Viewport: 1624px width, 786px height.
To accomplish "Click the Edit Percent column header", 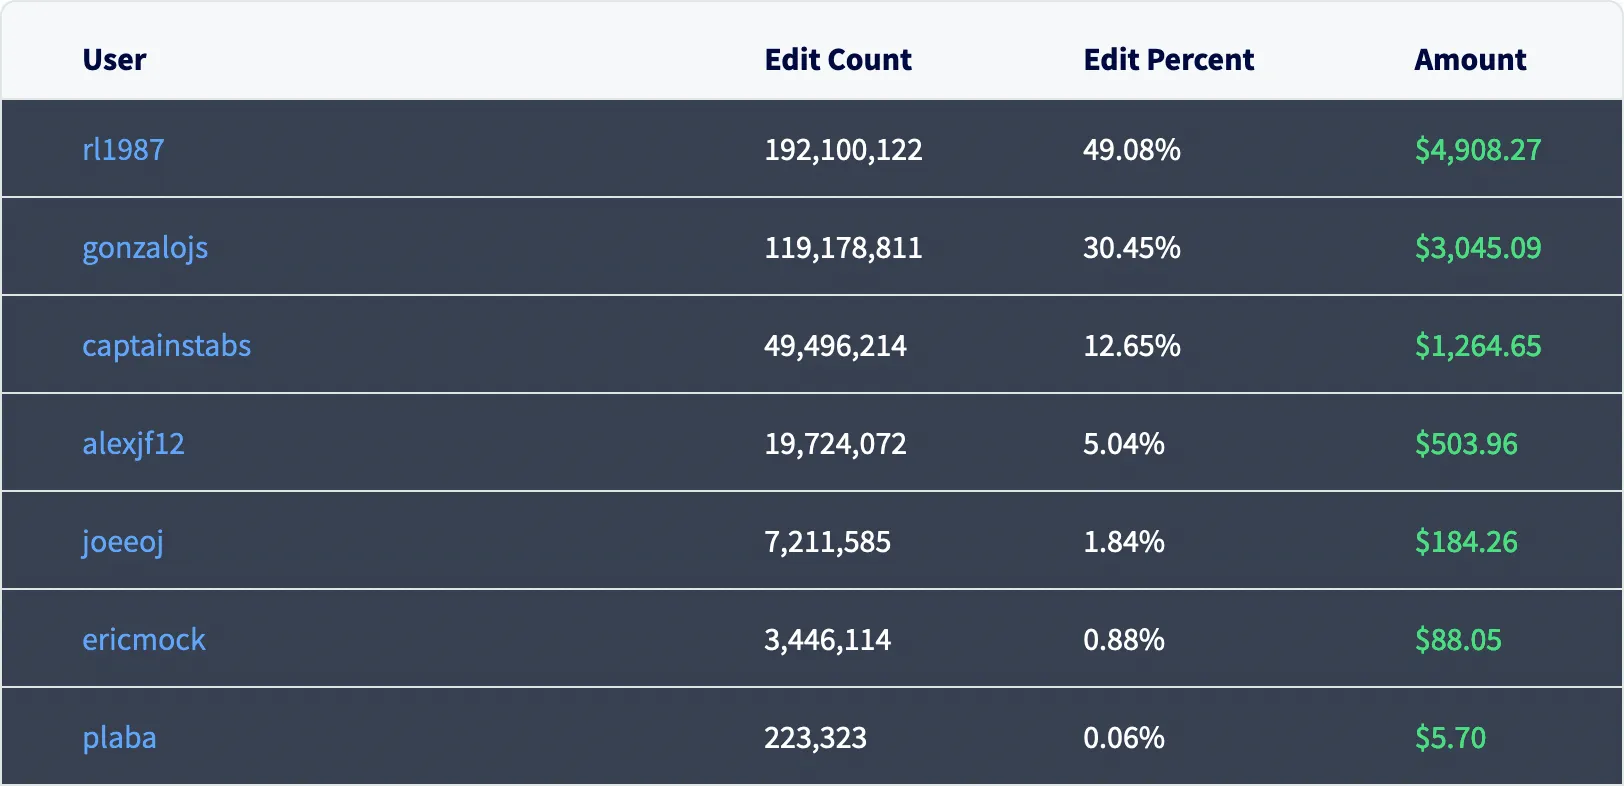I will pyautogui.click(x=1168, y=60).
